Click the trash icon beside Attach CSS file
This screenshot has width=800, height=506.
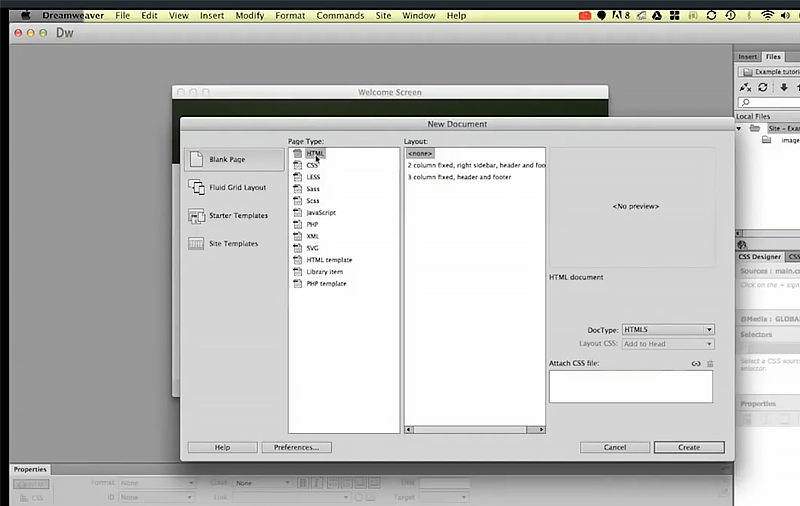tap(710, 364)
